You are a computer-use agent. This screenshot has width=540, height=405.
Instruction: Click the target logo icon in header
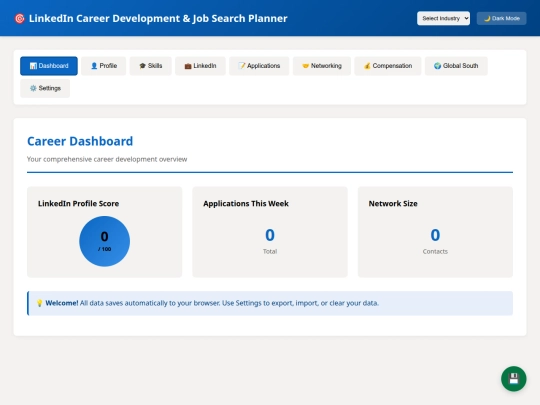pos(20,18)
